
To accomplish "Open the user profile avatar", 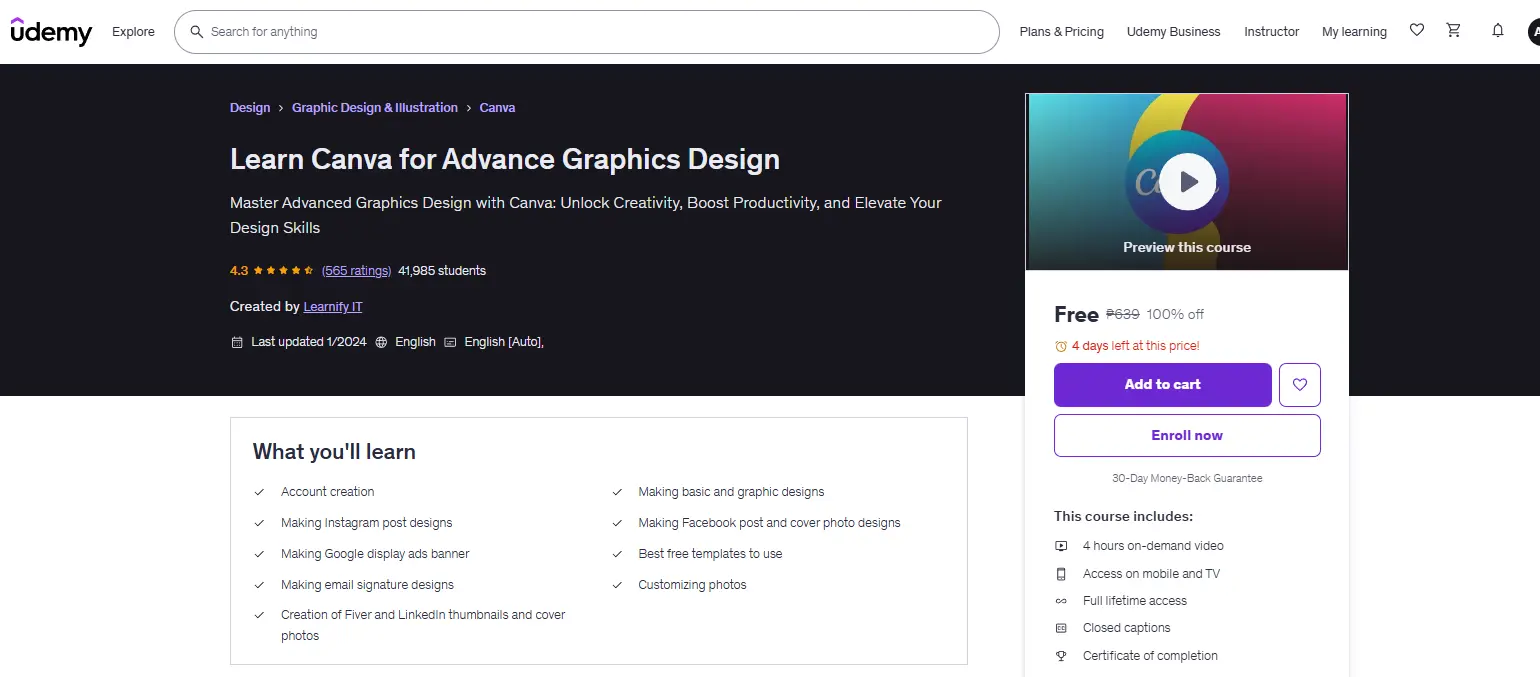I will coord(1535,32).
